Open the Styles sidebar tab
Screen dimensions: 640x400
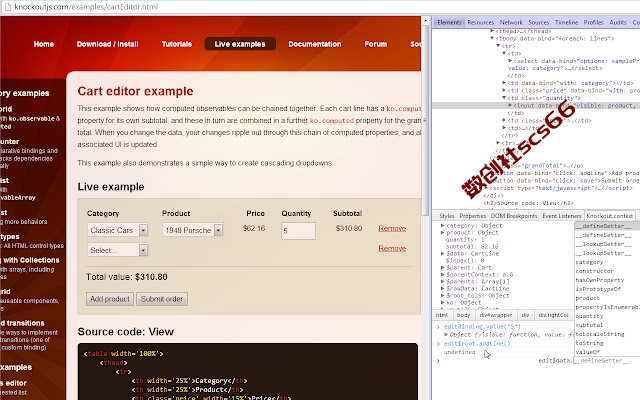coord(447,216)
